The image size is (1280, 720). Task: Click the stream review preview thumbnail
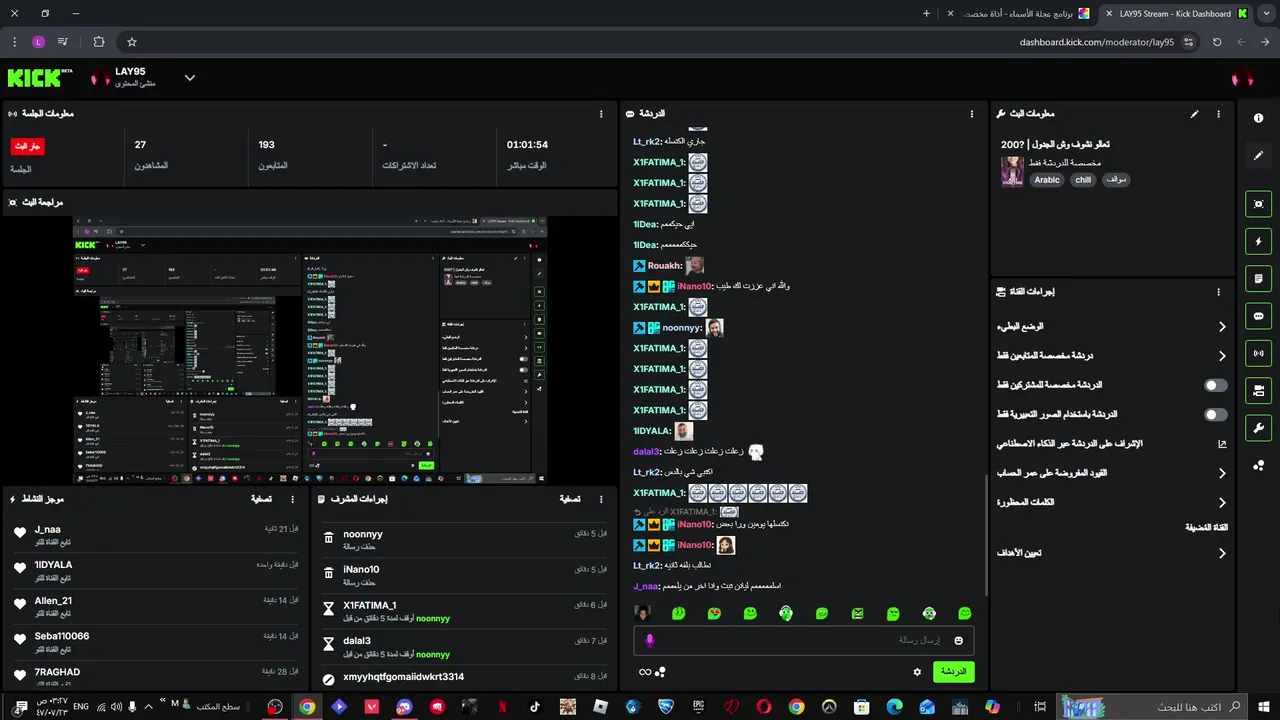coord(310,350)
